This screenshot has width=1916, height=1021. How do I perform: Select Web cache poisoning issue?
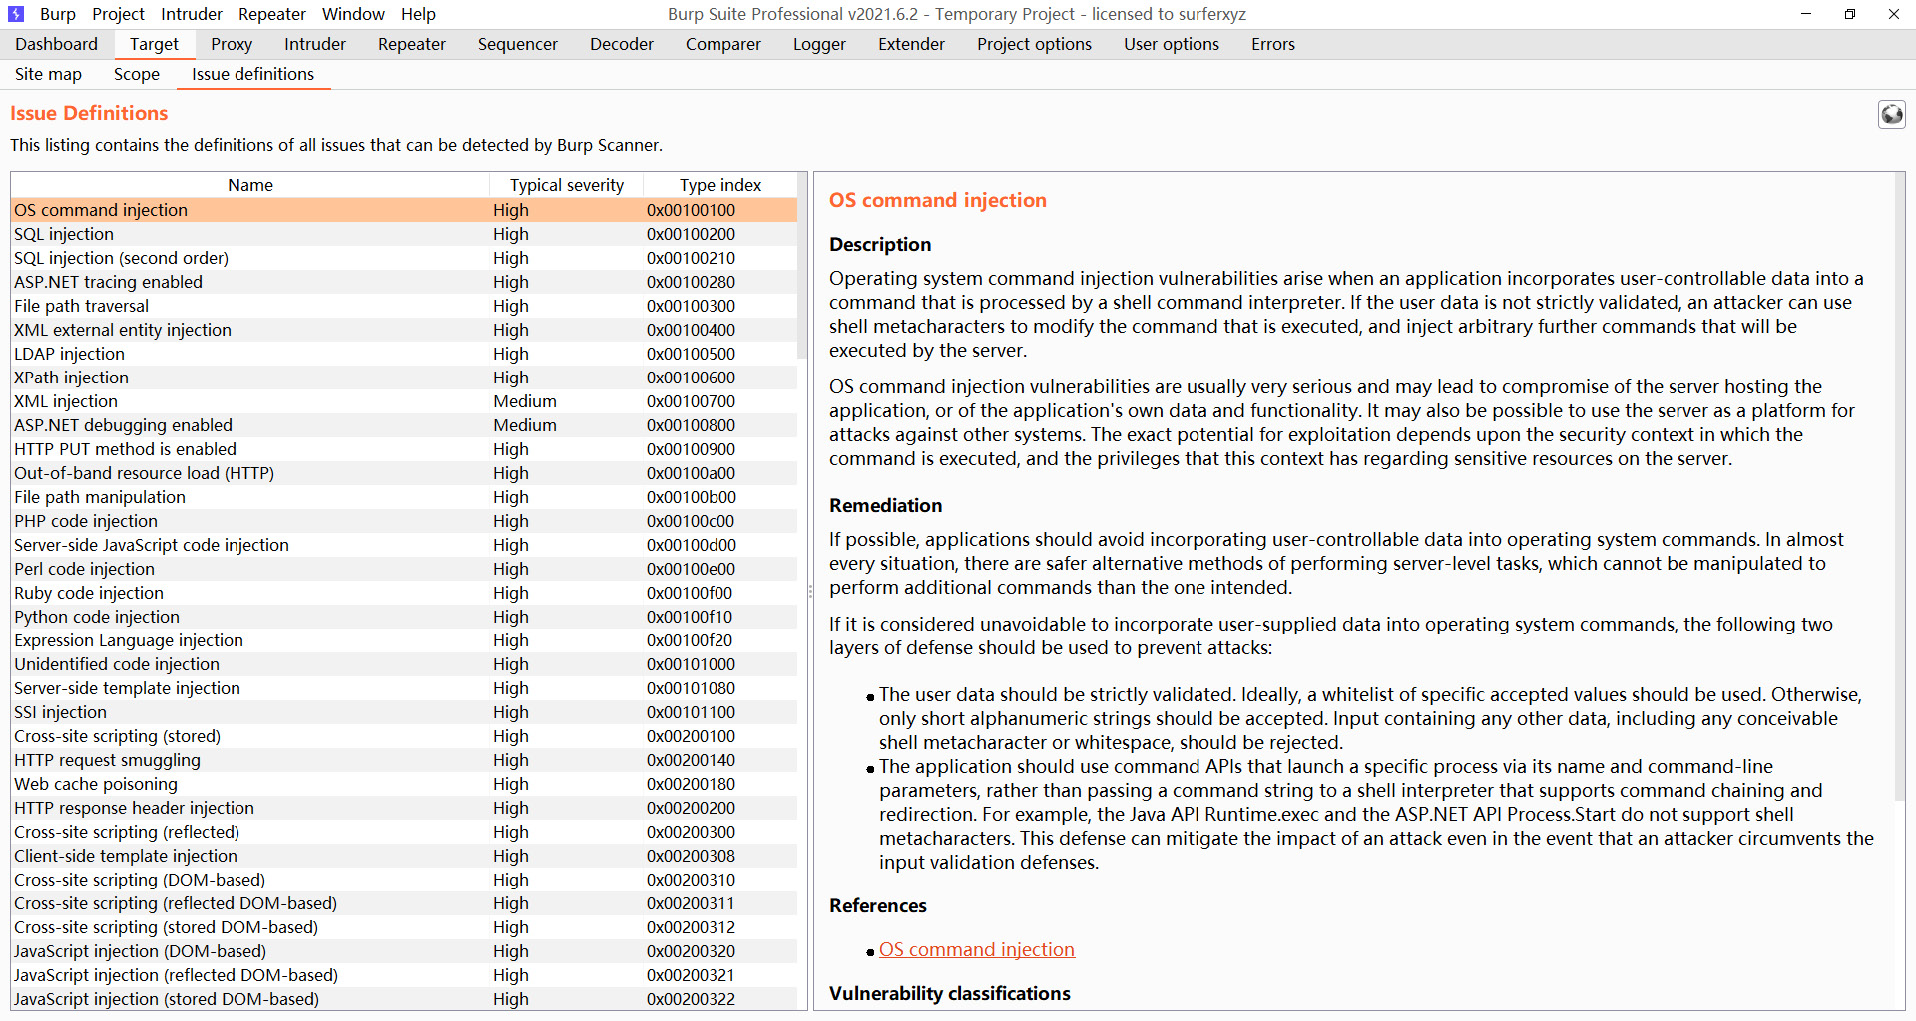pos(404,784)
